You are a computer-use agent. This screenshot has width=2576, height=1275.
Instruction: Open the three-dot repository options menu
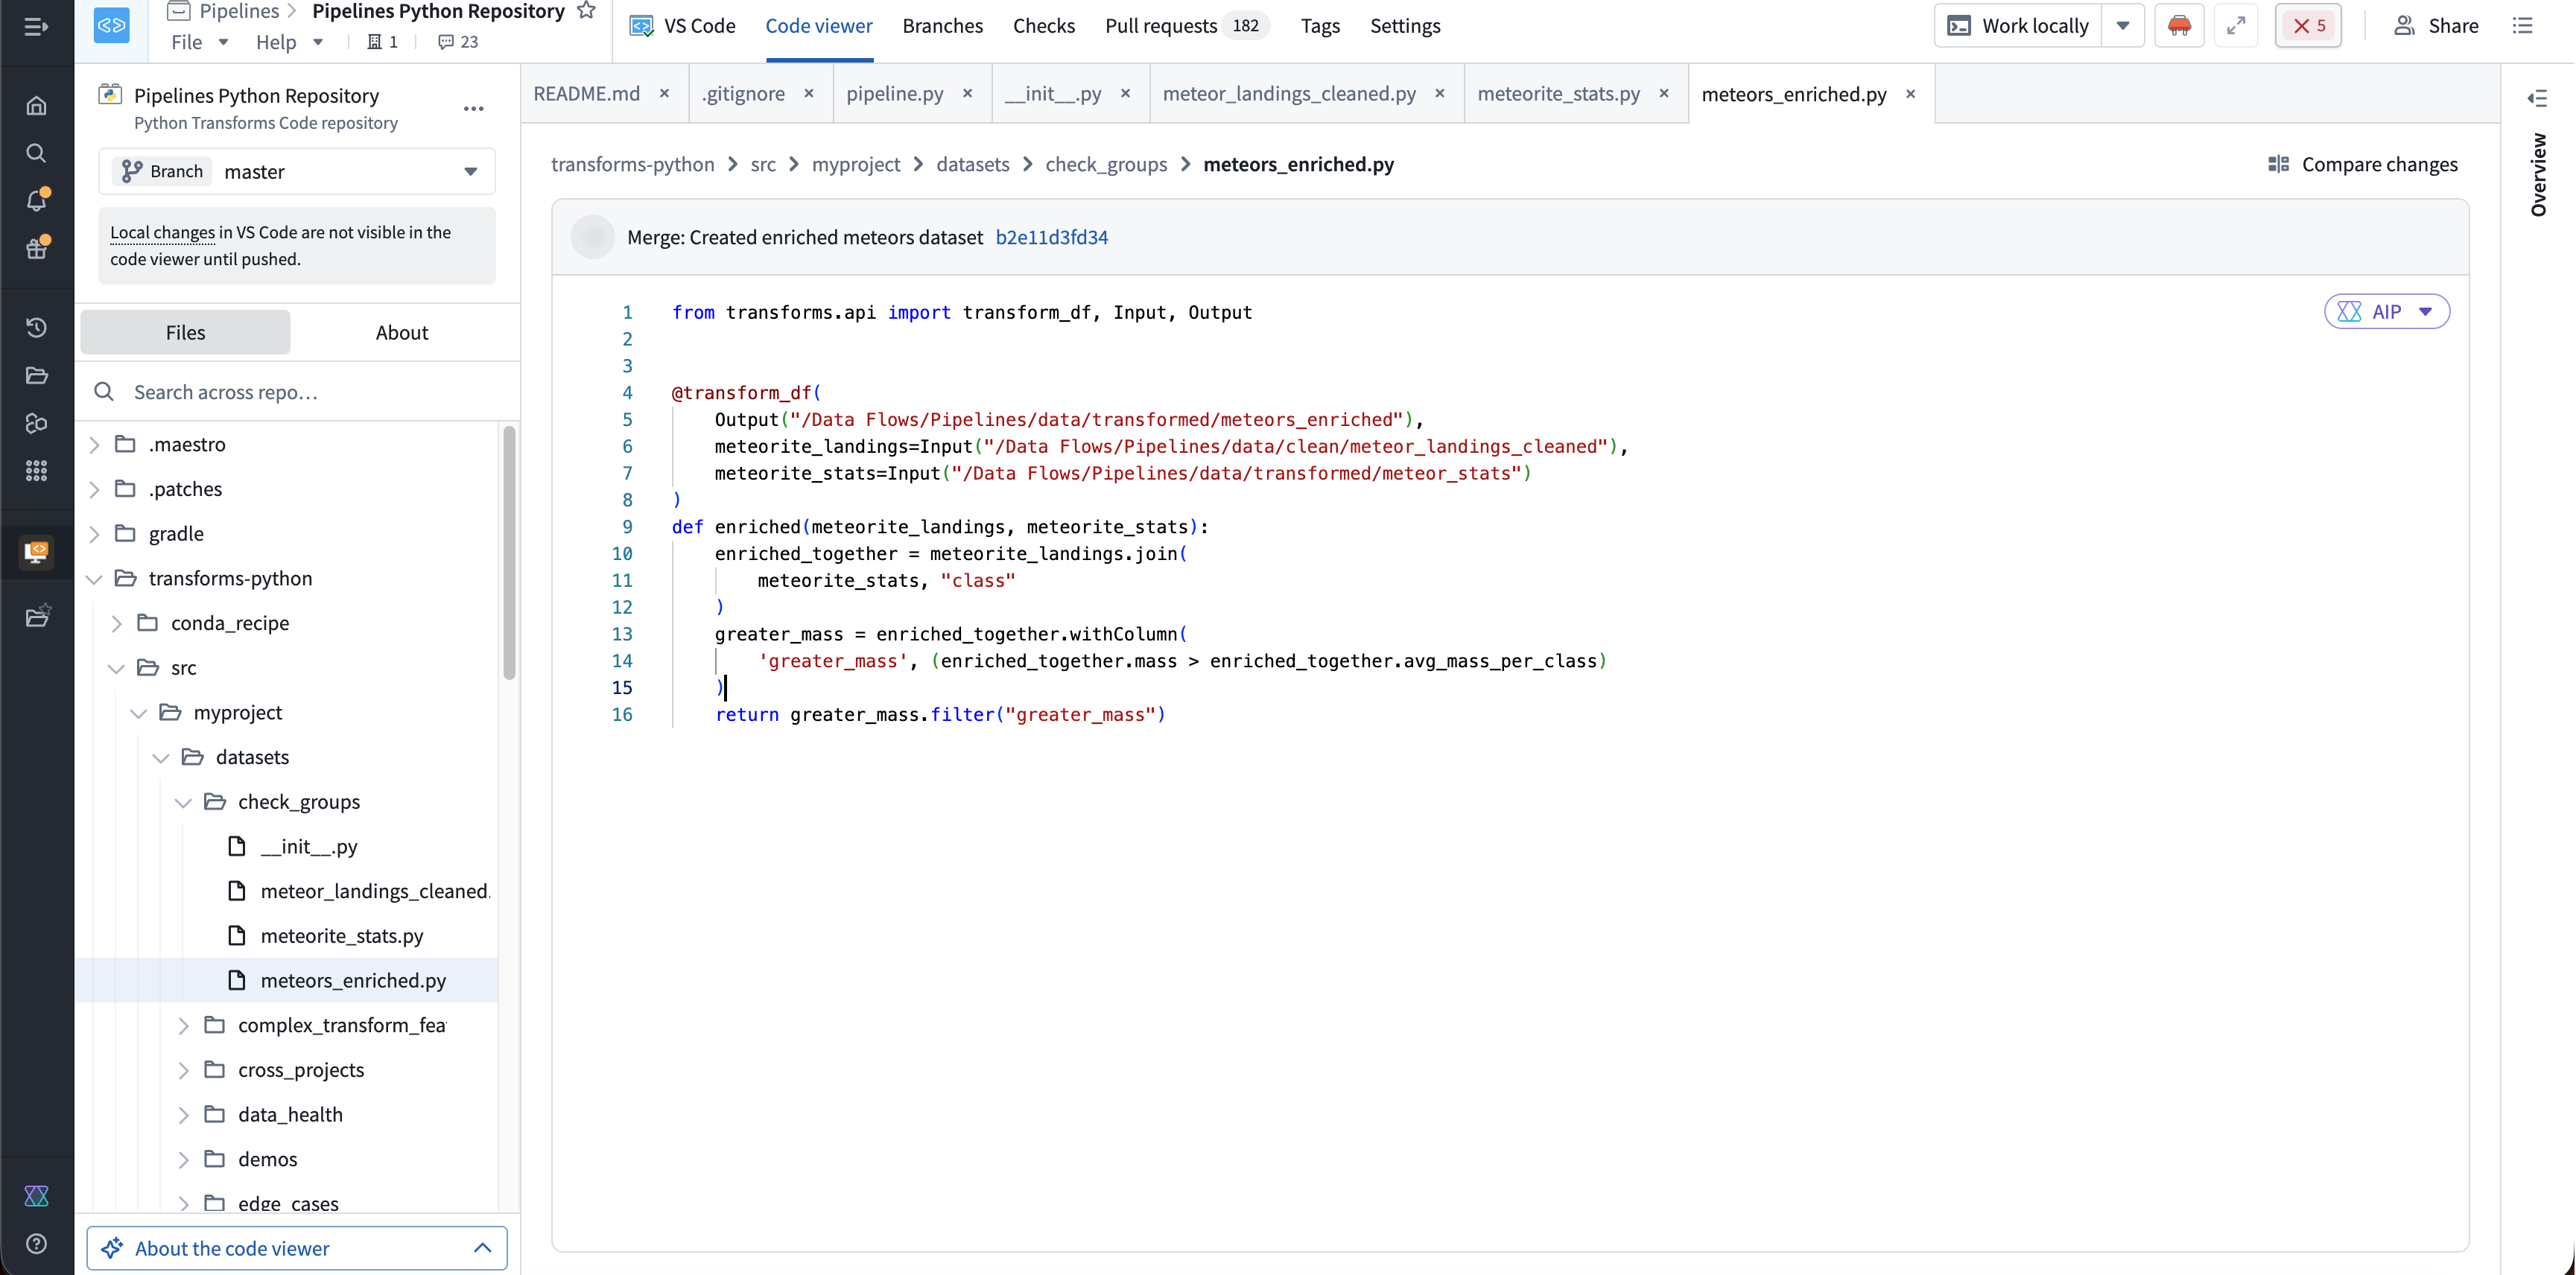[474, 108]
